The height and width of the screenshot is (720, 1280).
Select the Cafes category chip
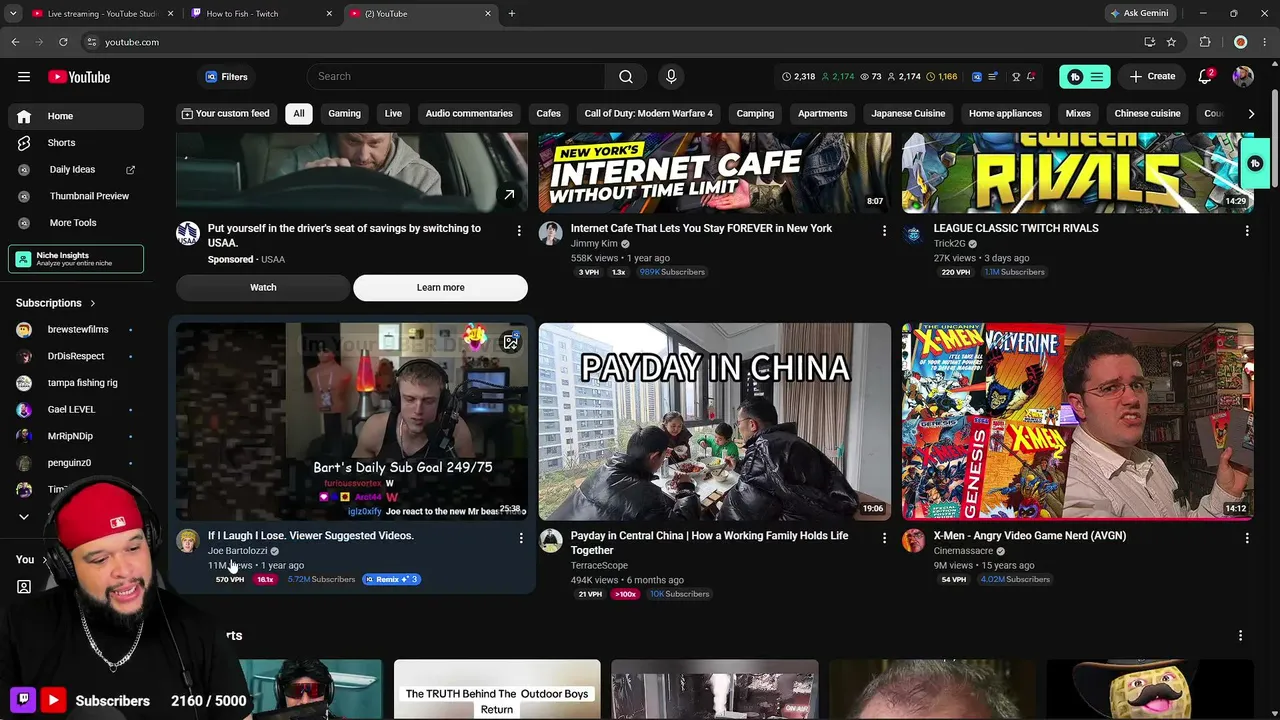pos(548,114)
